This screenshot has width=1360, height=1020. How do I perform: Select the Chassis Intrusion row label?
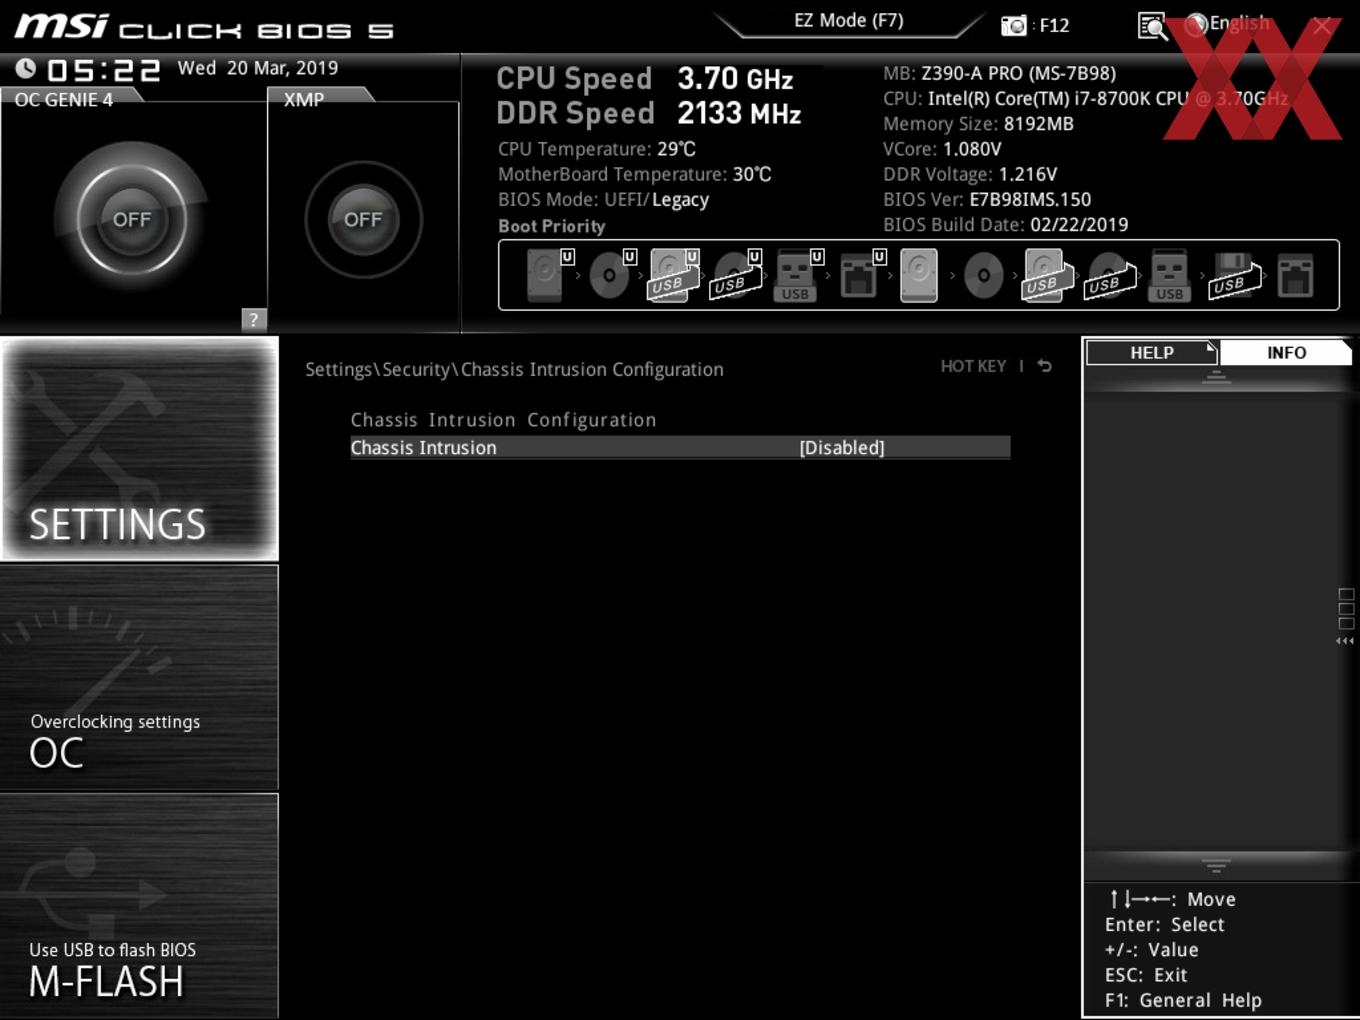423,448
